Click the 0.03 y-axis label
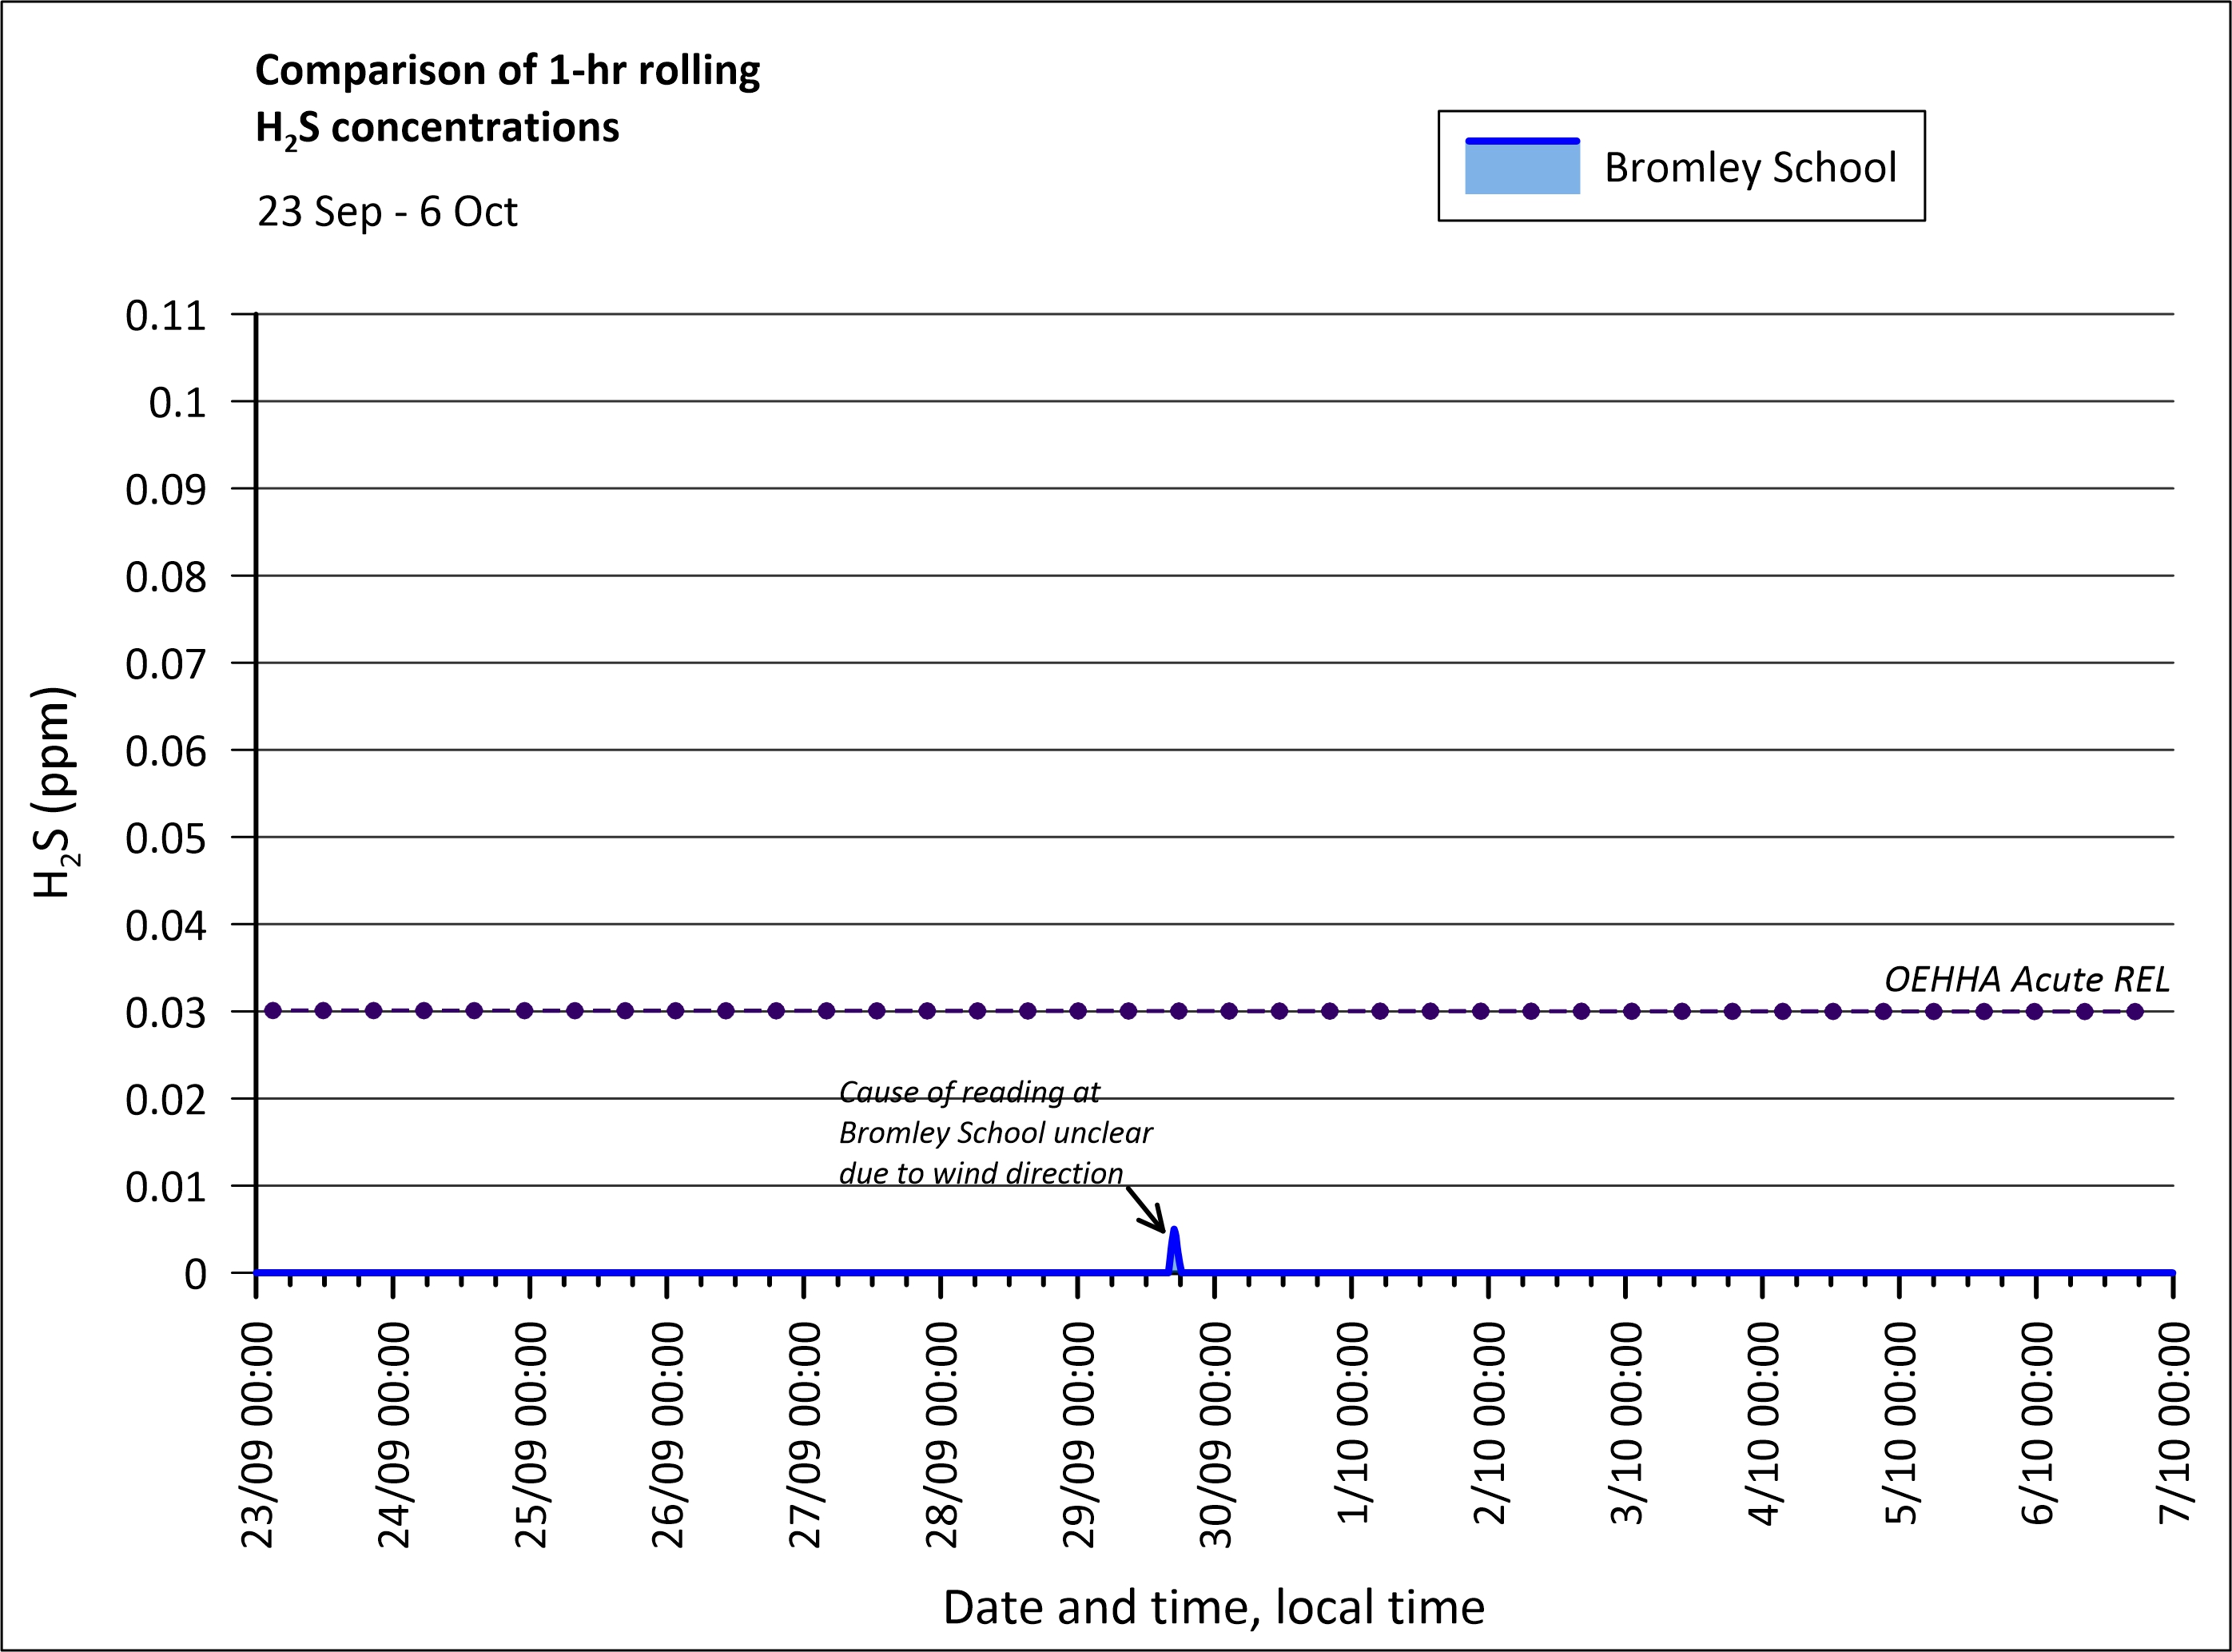The width and height of the screenshot is (2232, 1652). pos(165,1013)
